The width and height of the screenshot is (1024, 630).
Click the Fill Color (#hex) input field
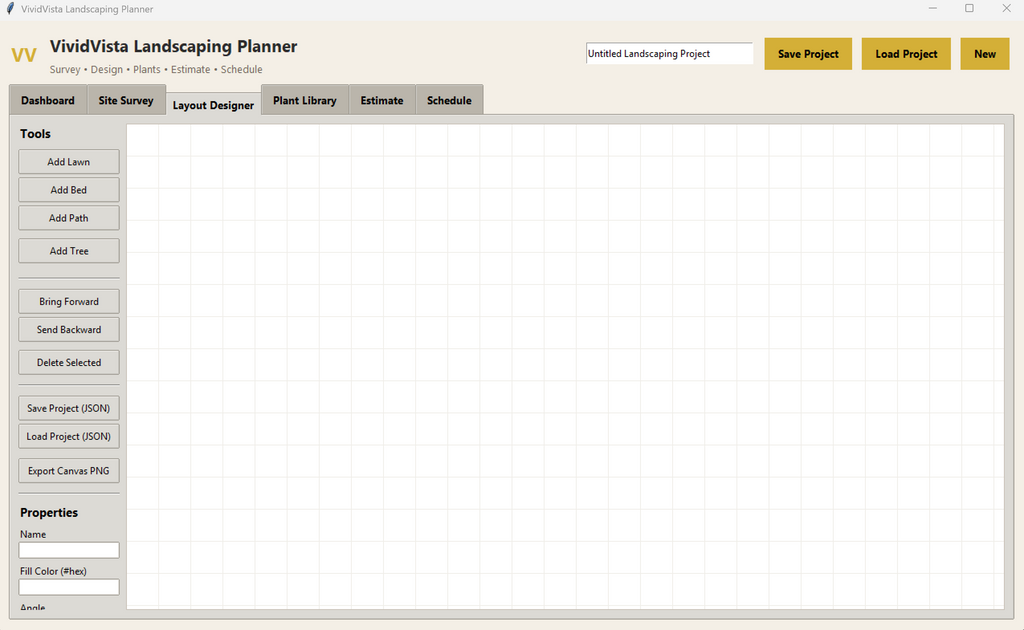68,587
